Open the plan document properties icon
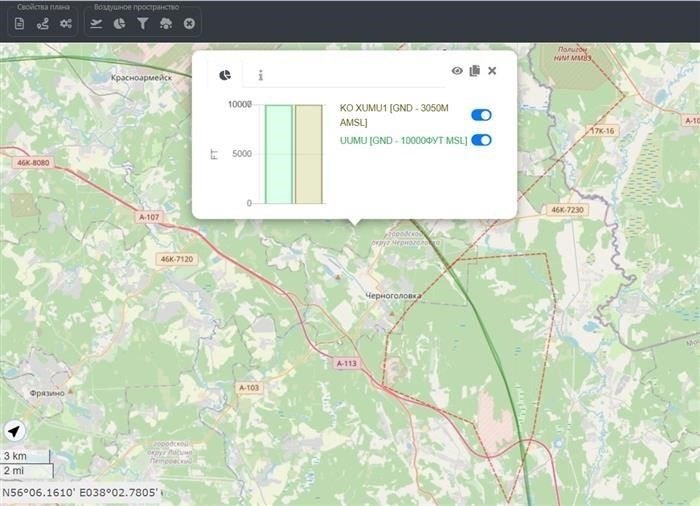700x506 pixels. click(x=19, y=24)
